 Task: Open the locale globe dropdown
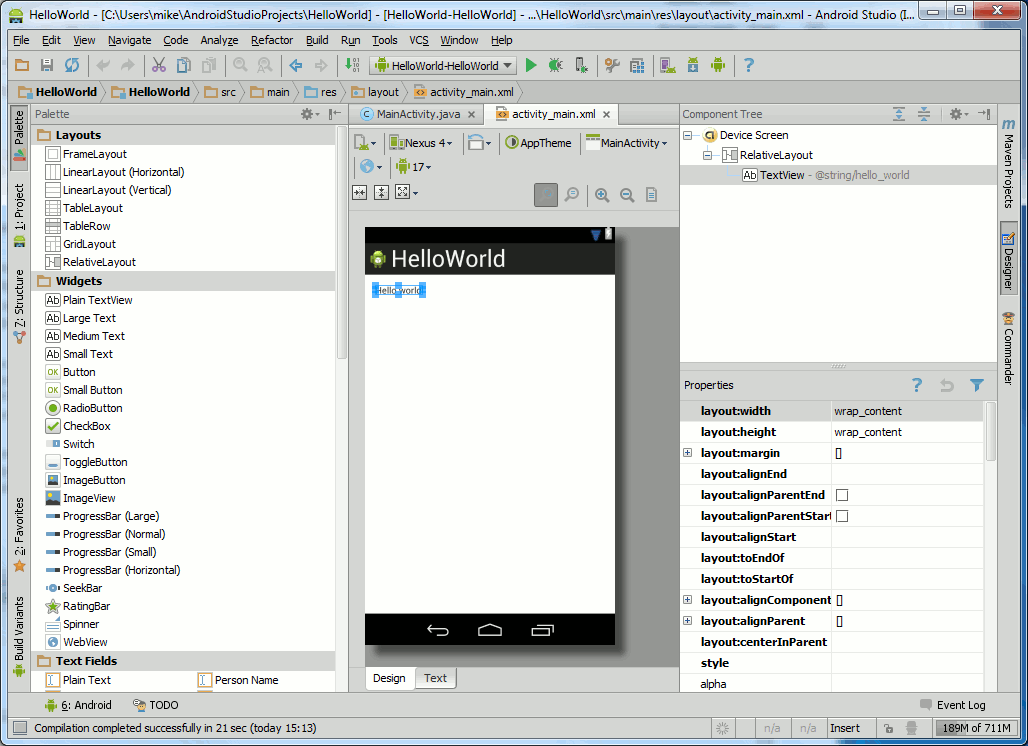pyautogui.click(x=370, y=167)
